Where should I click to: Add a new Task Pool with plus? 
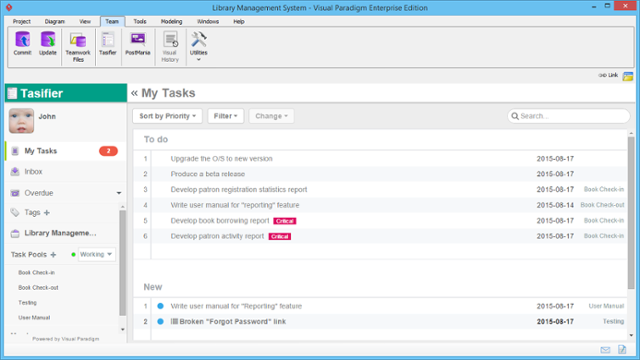53,255
